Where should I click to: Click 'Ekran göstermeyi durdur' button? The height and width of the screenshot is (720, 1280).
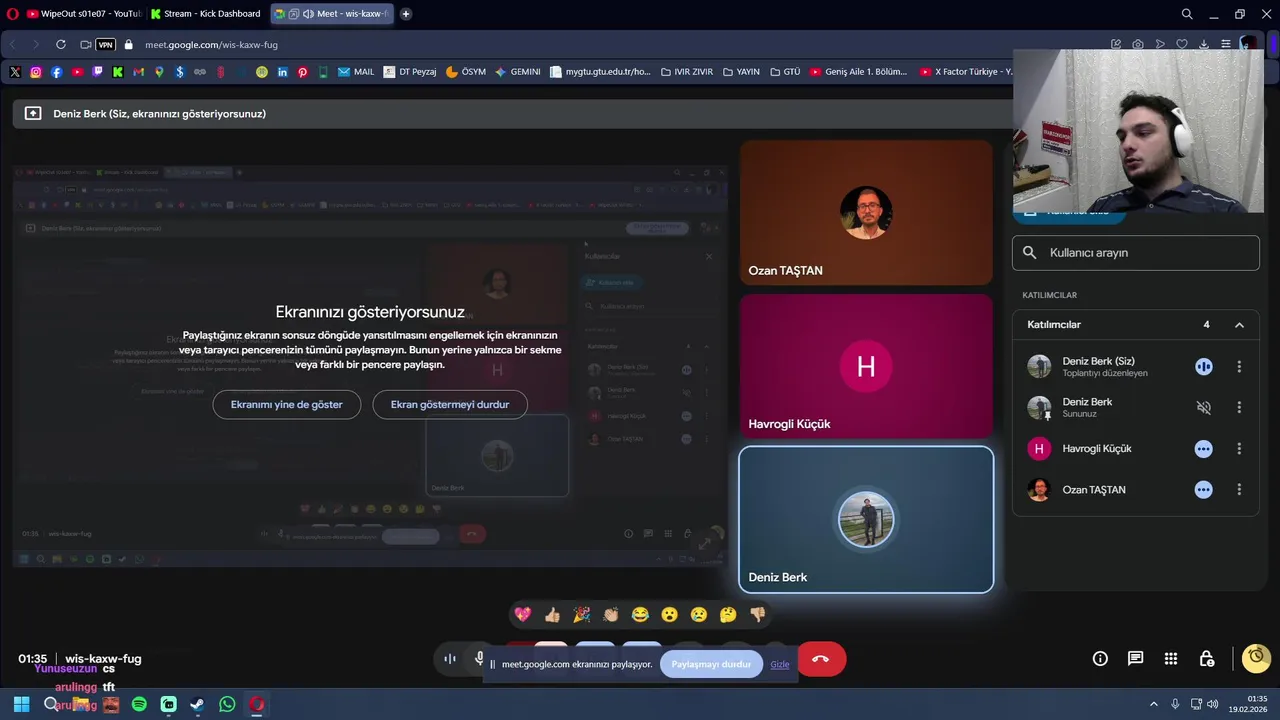(x=450, y=404)
